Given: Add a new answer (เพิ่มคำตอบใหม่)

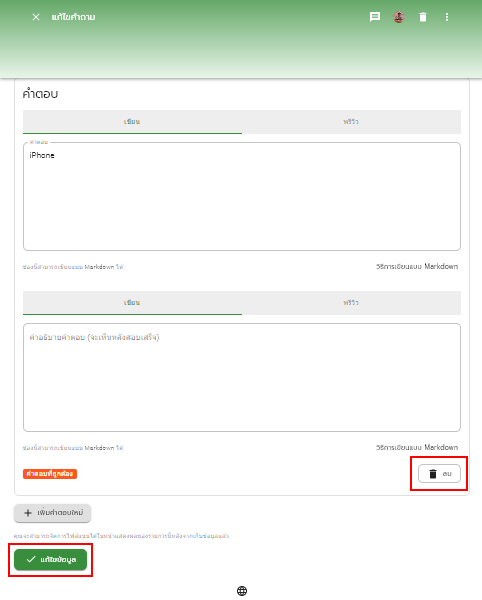Looking at the screenshot, I should [52, 513].
